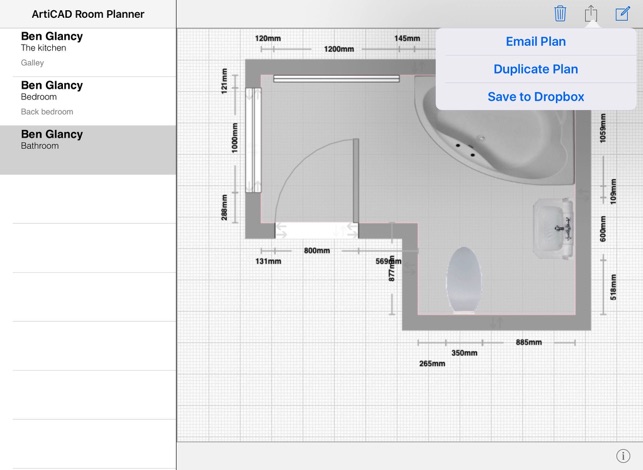Click the 800mm door width label
The height and width of the screenshot is (470, 643).
tap(317, 251)
